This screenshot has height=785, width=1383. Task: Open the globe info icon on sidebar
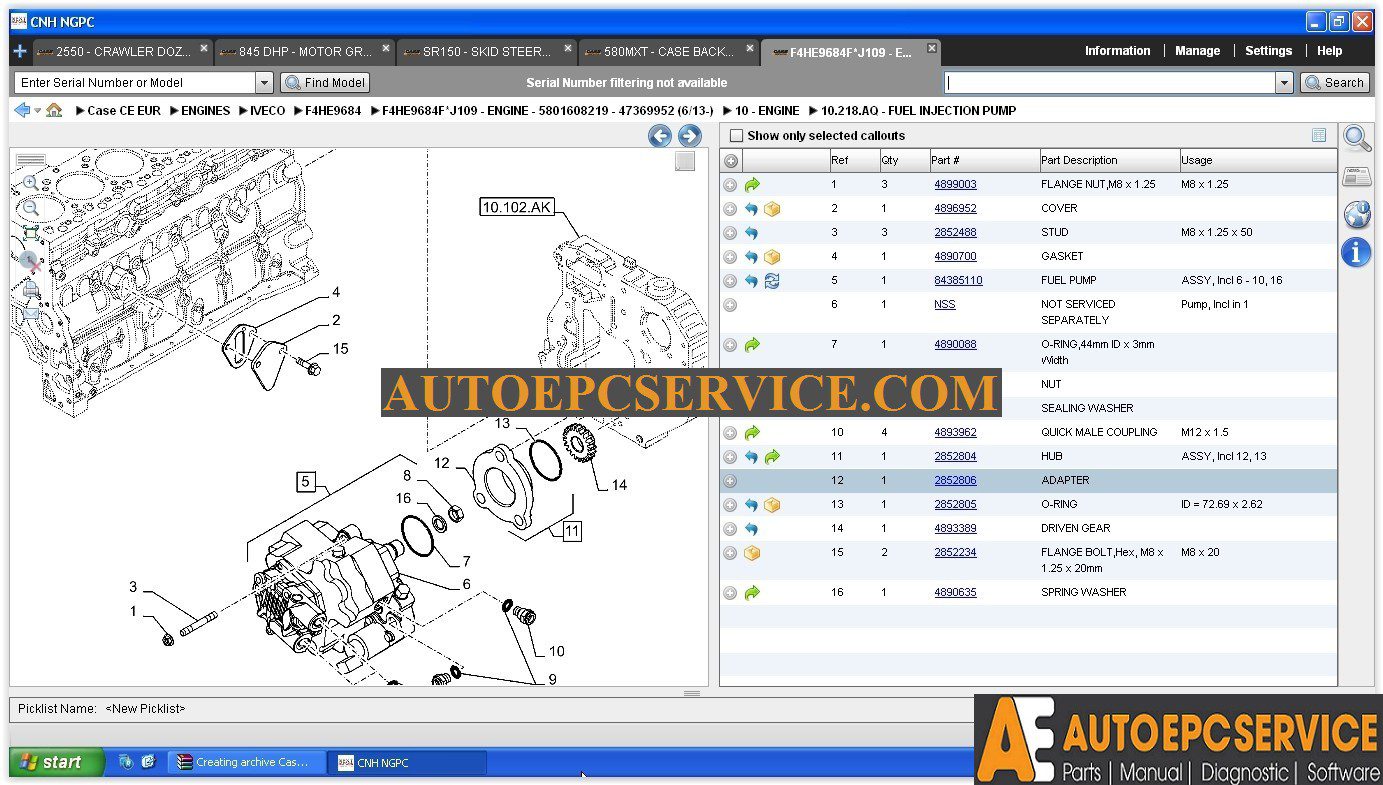[1357, 214]
